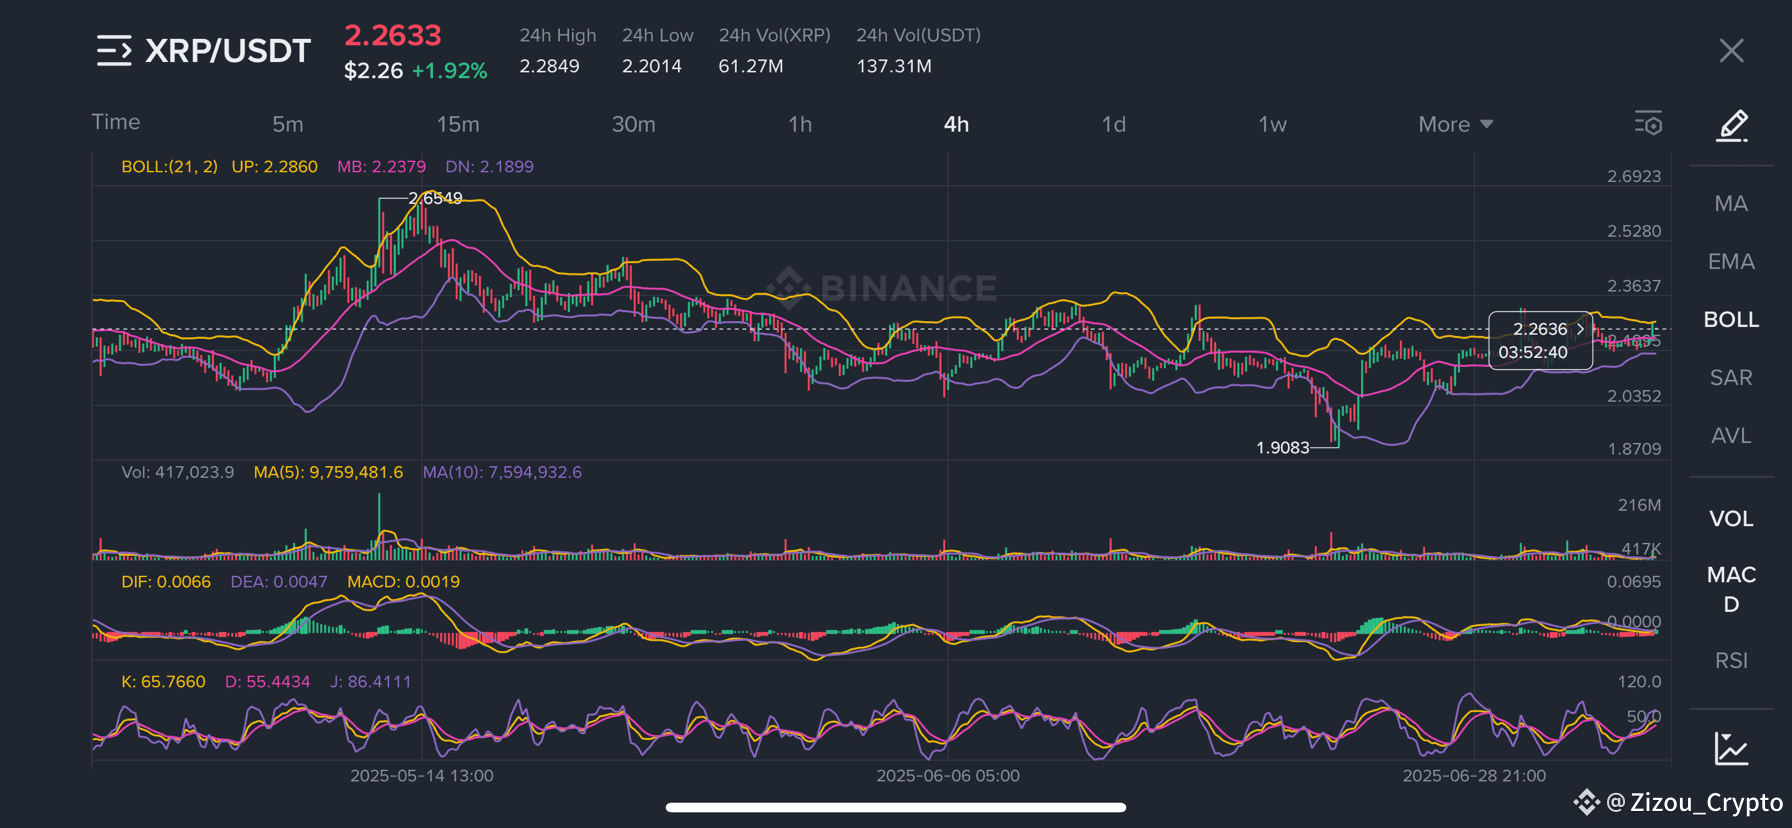1792x828 pixels.
Task: Switch to the 15m timeframe
Action: tap(458, 124)
